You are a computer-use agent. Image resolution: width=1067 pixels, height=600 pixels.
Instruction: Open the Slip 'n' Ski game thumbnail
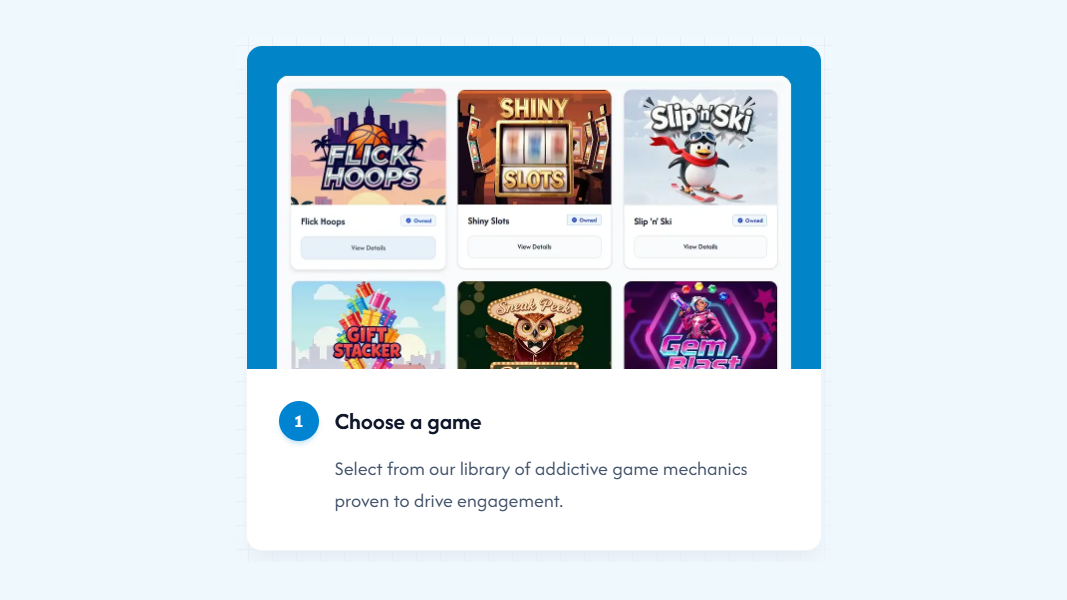point(700,147)
